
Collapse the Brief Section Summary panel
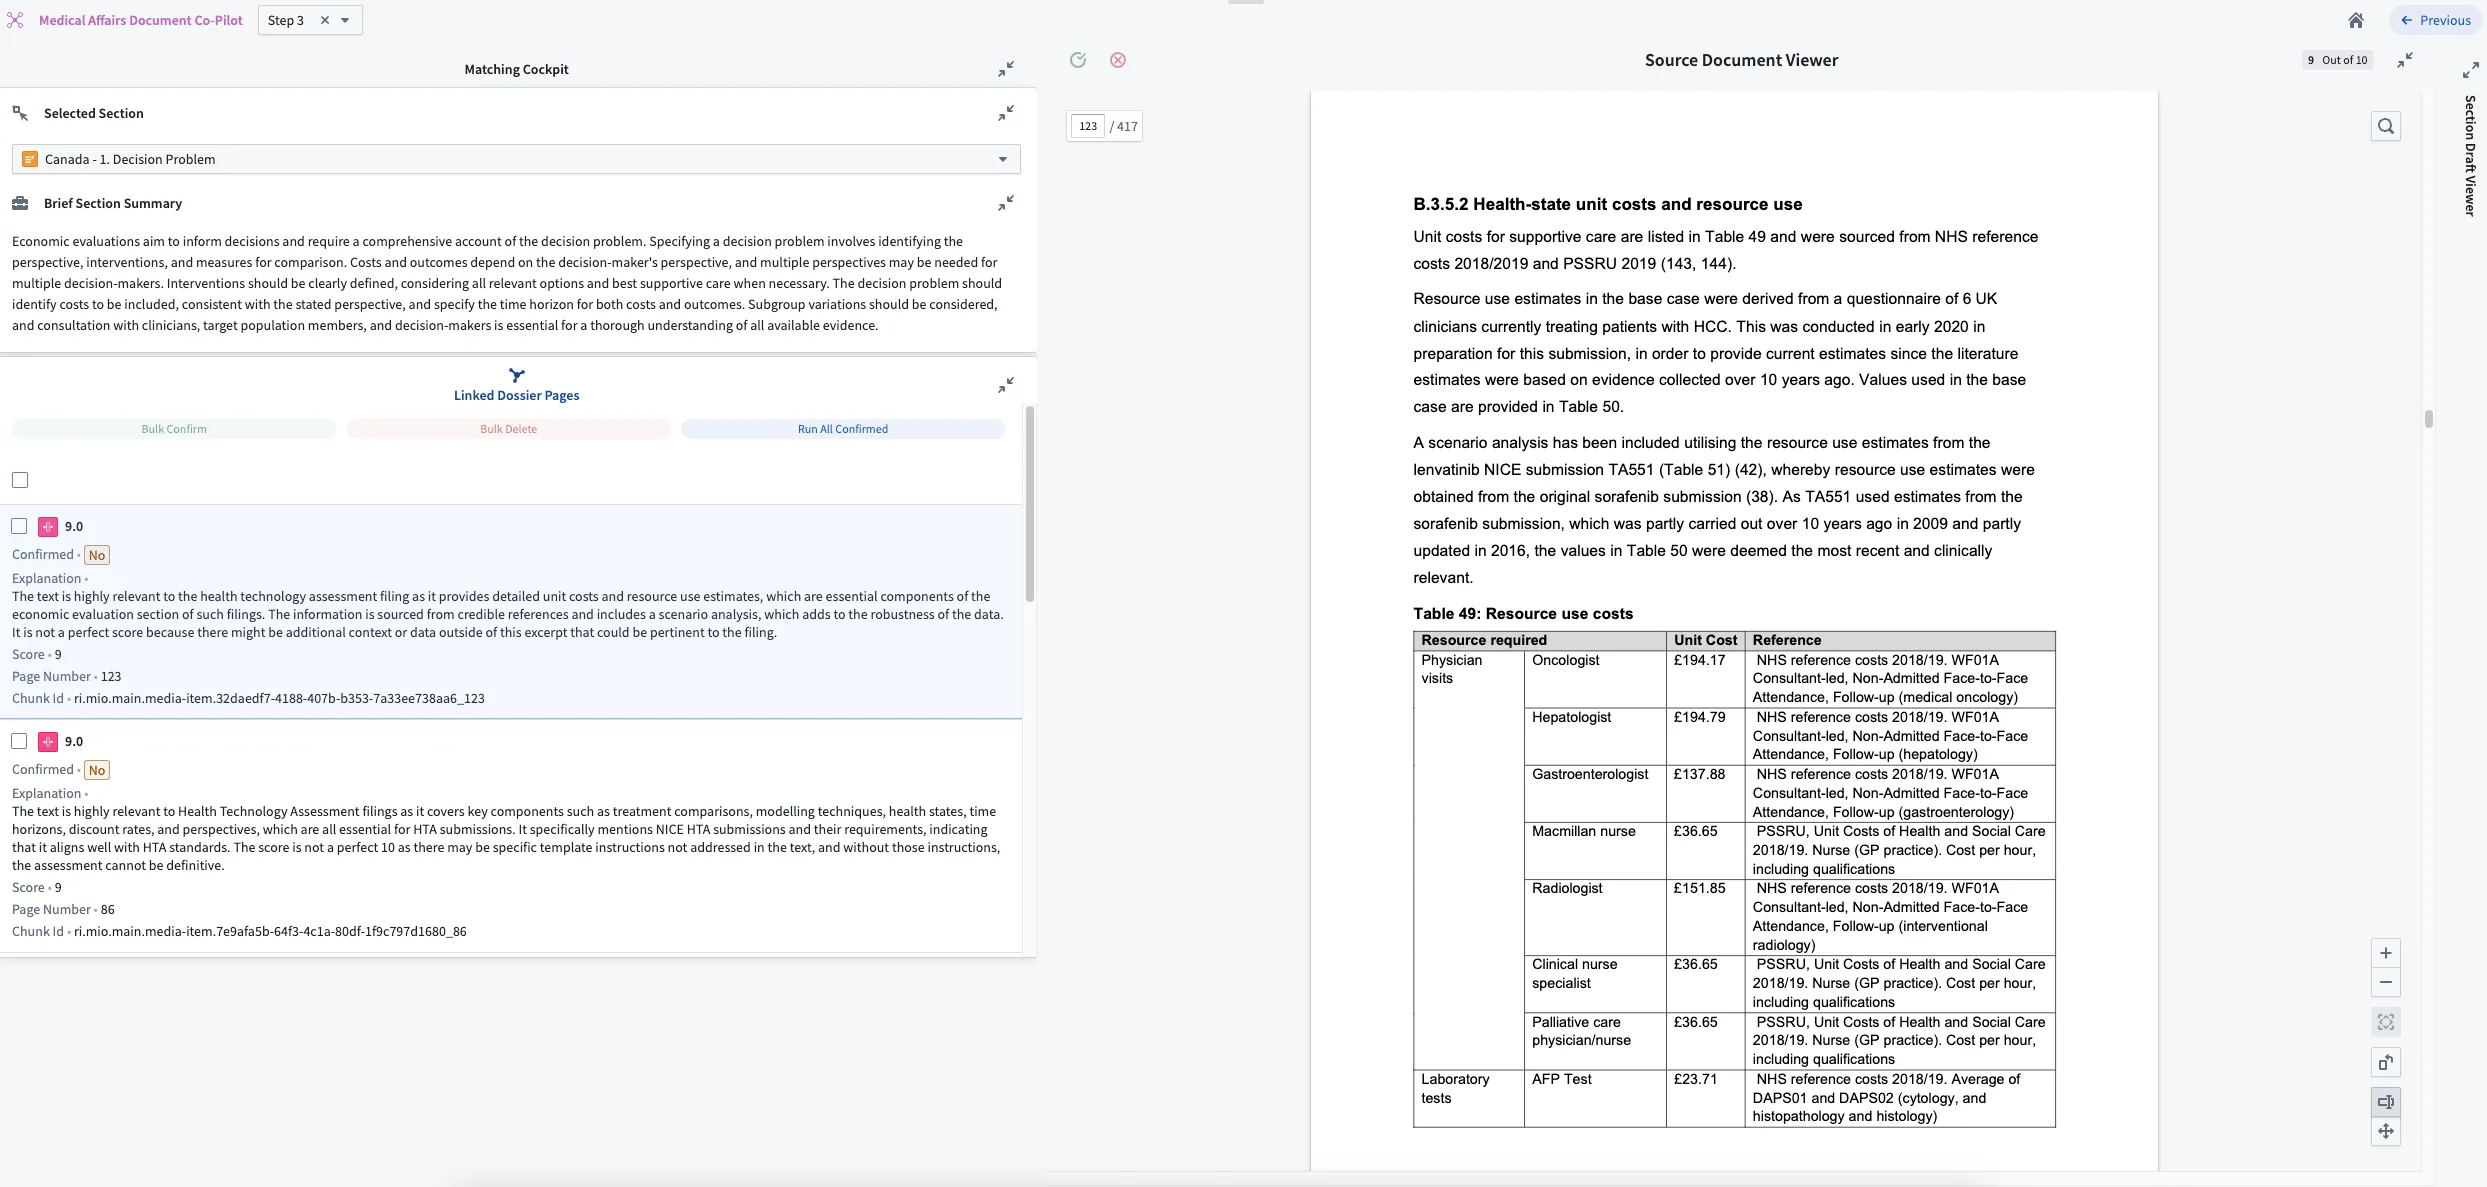tap(1006, 203)
